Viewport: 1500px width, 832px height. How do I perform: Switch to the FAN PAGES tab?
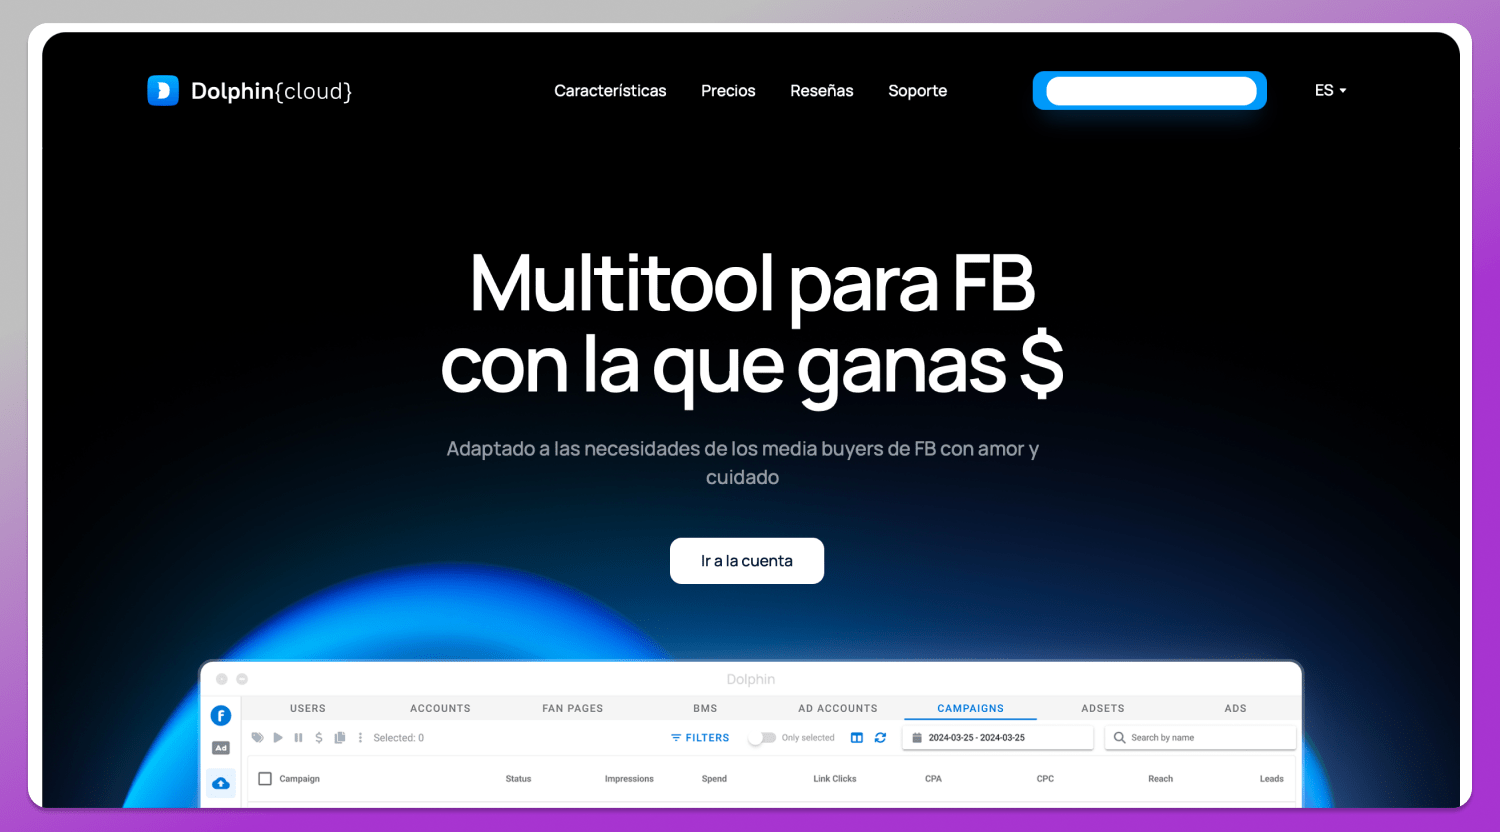pyautogui.click(x=573, y=708)
